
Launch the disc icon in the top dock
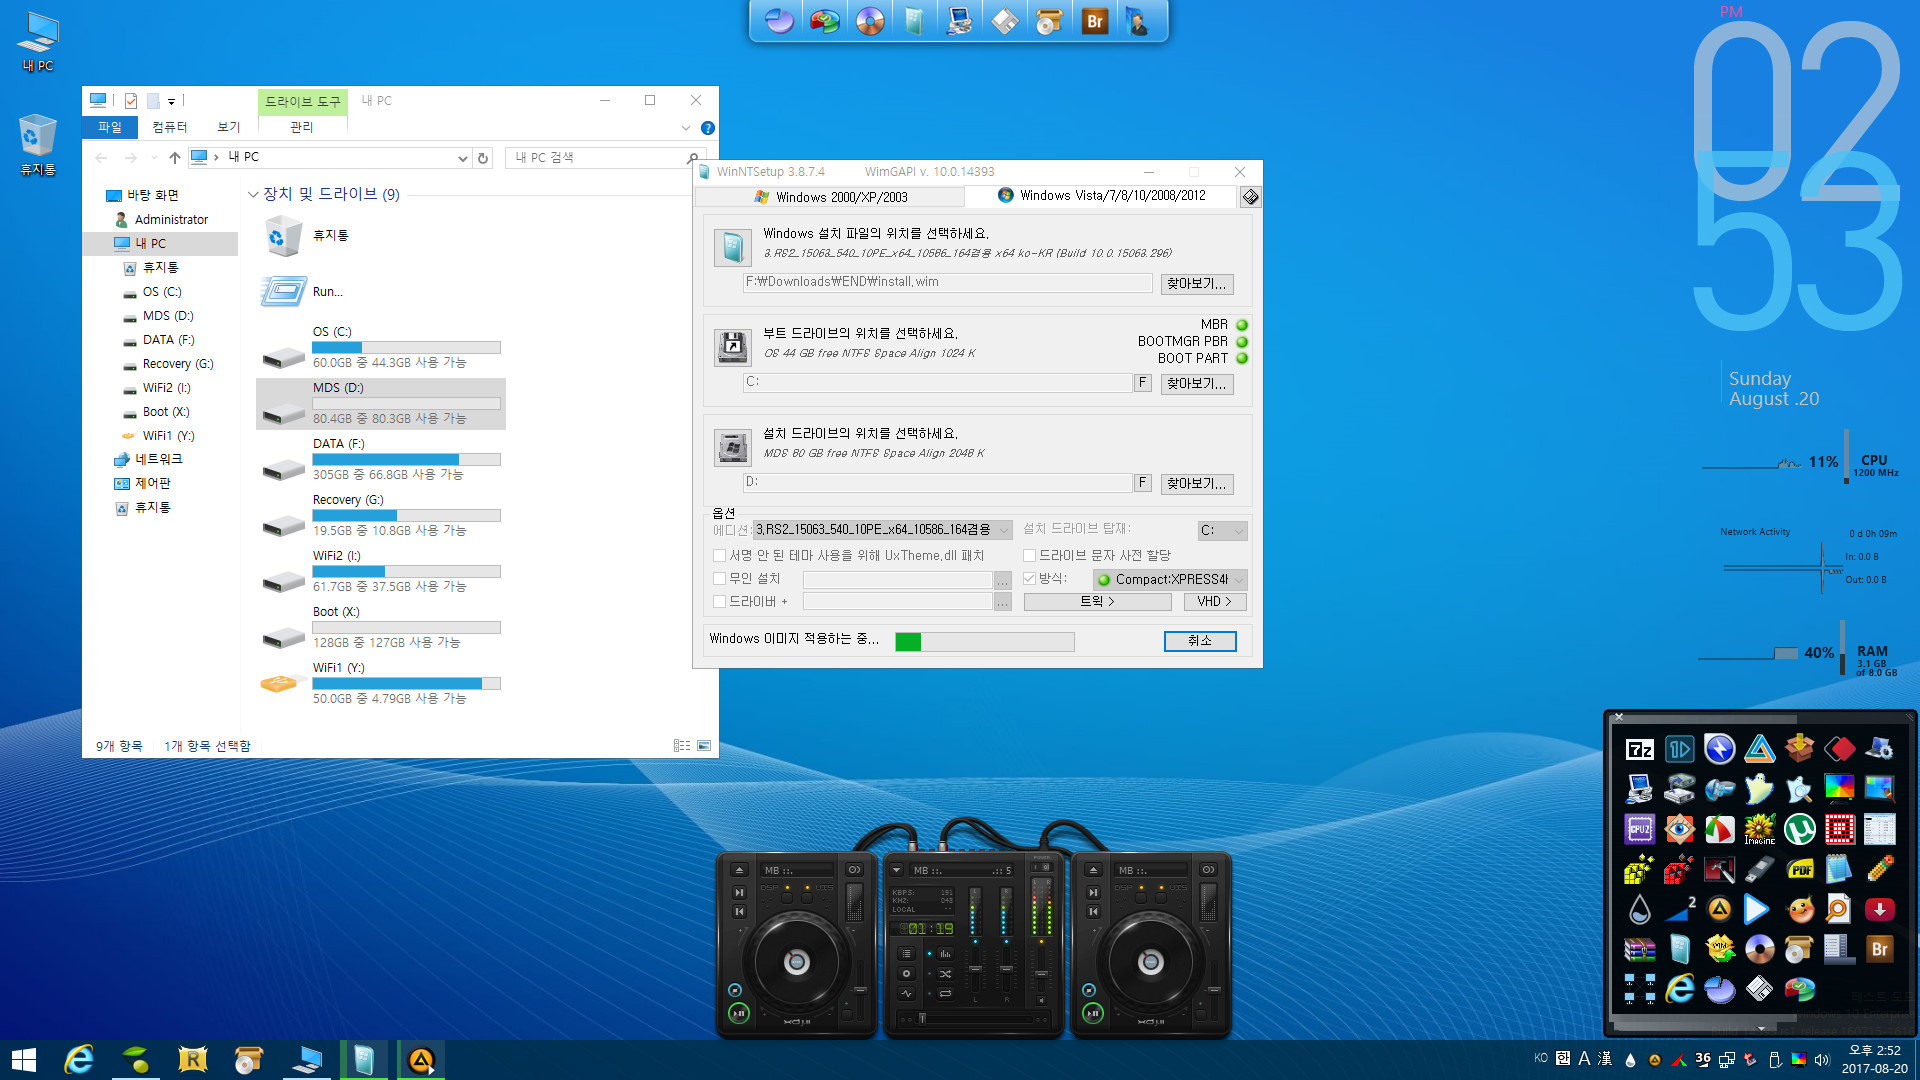click(x=870, y=21)
